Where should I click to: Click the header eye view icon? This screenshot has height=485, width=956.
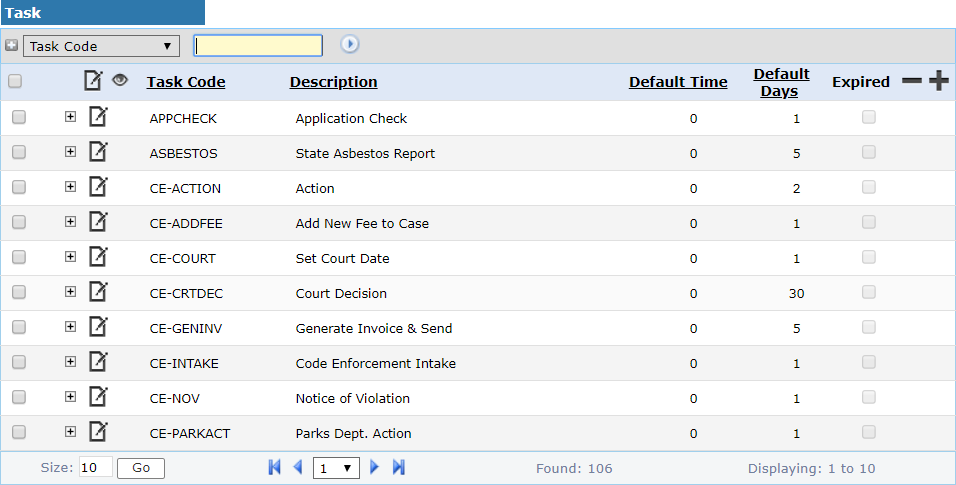(x=120, y=80)
